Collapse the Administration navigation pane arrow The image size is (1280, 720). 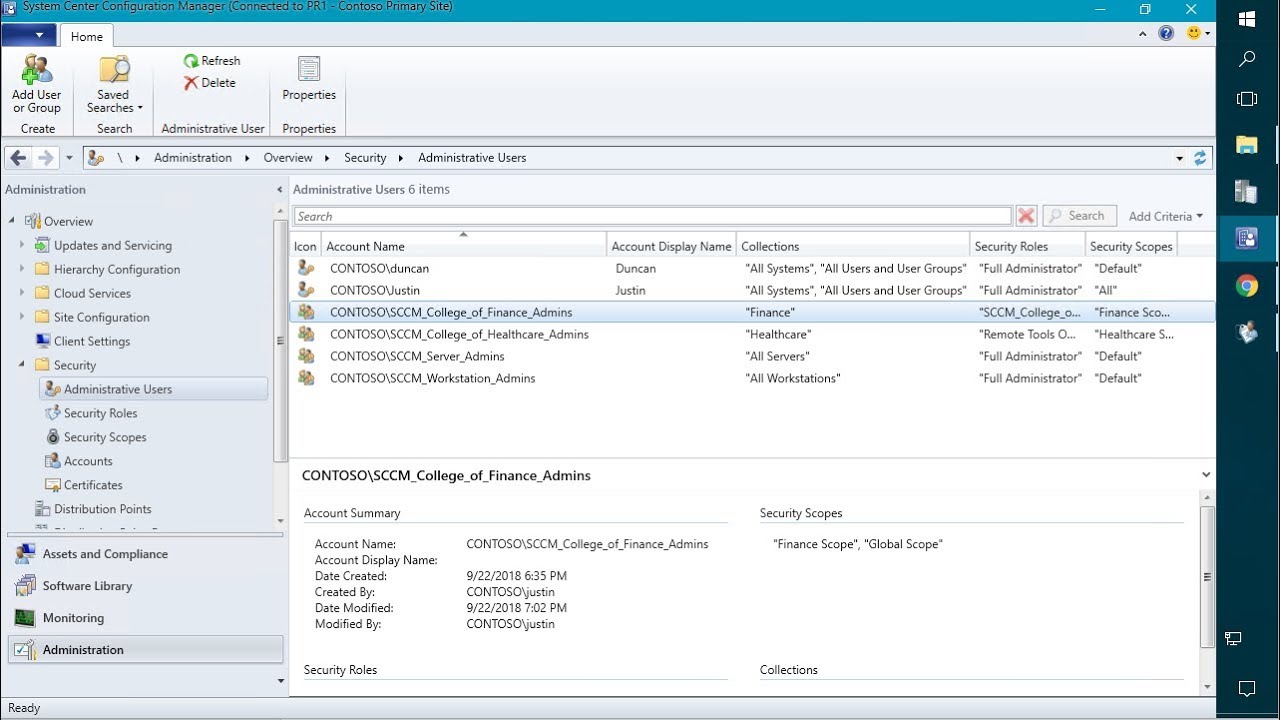pos(279,189)
